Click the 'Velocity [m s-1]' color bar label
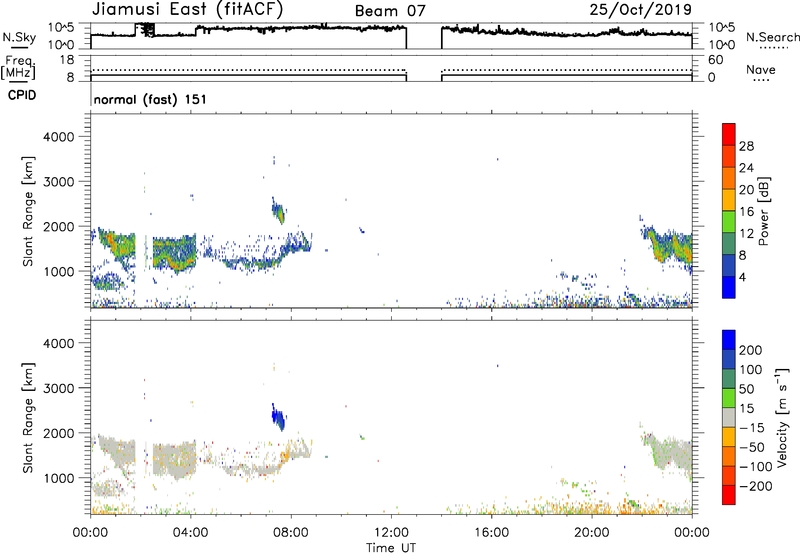Image resolution: width=800 pixels, height=554 pixels. (x=781, y=417)
